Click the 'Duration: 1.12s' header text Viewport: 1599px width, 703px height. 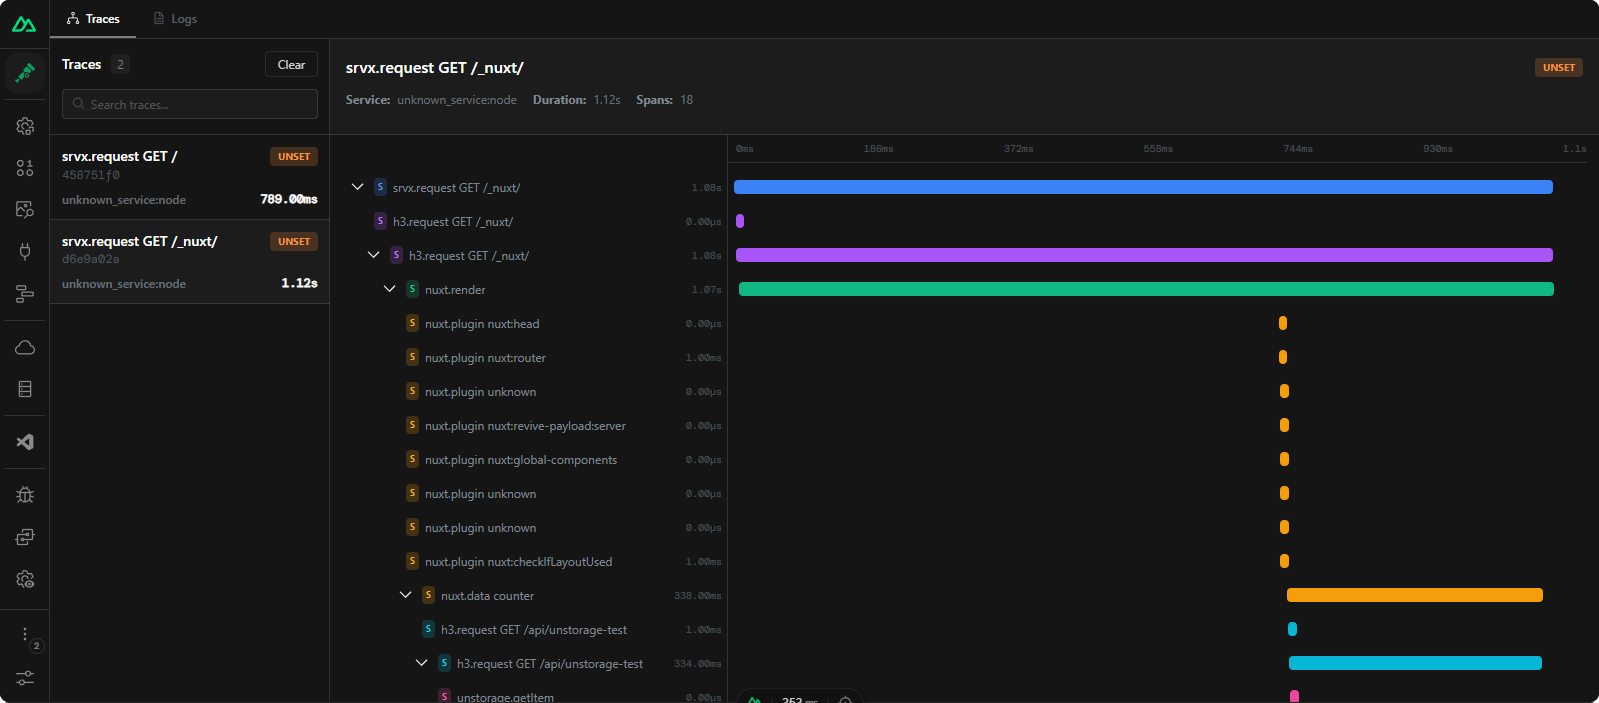pos(576,100)
